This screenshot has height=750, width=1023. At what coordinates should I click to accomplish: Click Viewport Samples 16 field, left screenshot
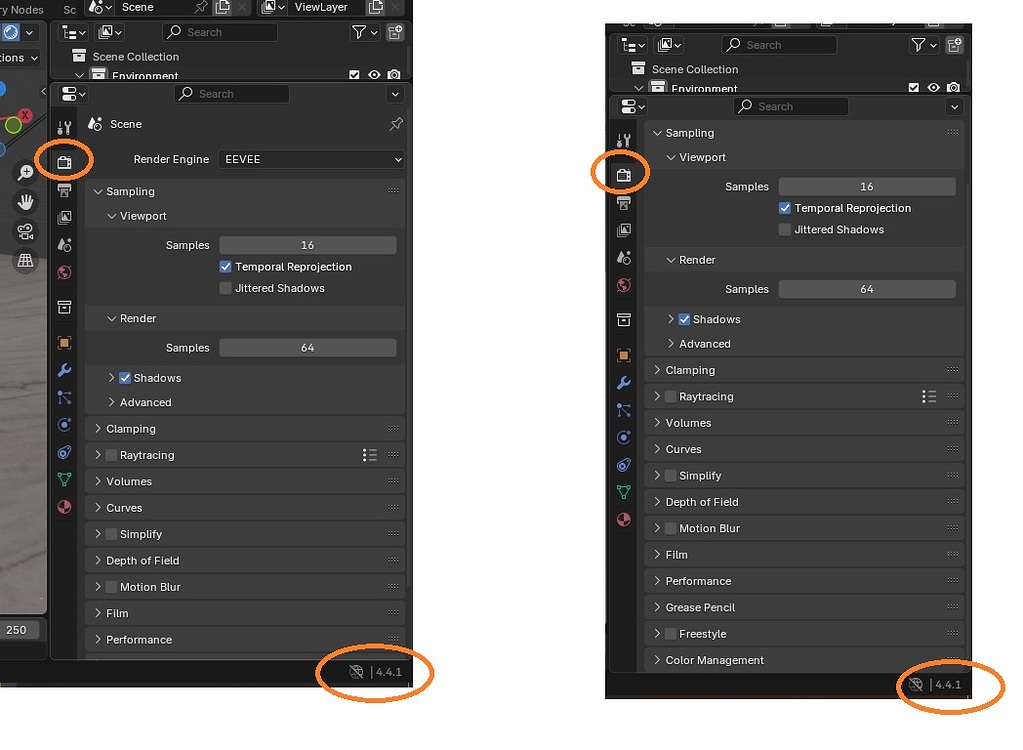tap(307, 245)
